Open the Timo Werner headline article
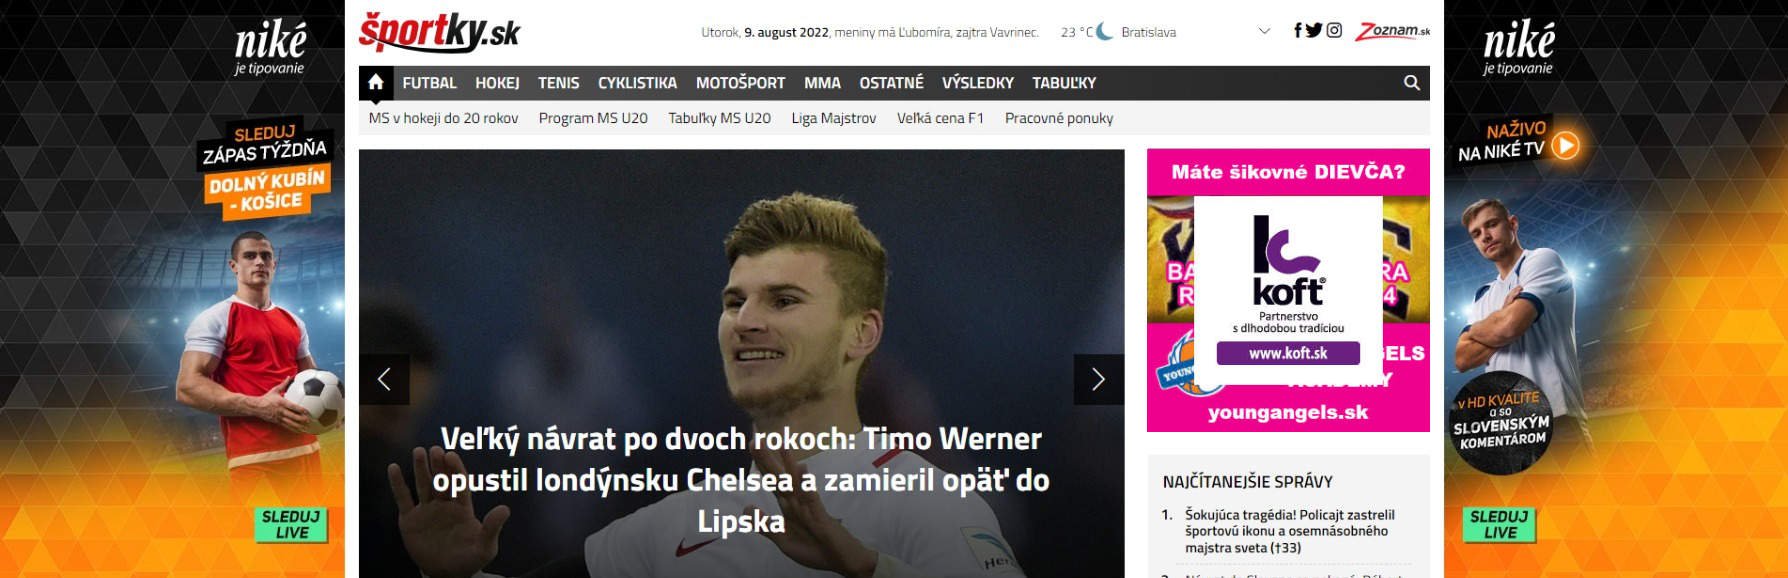Image resolution: width=1788 pixels, height=578 pixels. click(741, 480)
